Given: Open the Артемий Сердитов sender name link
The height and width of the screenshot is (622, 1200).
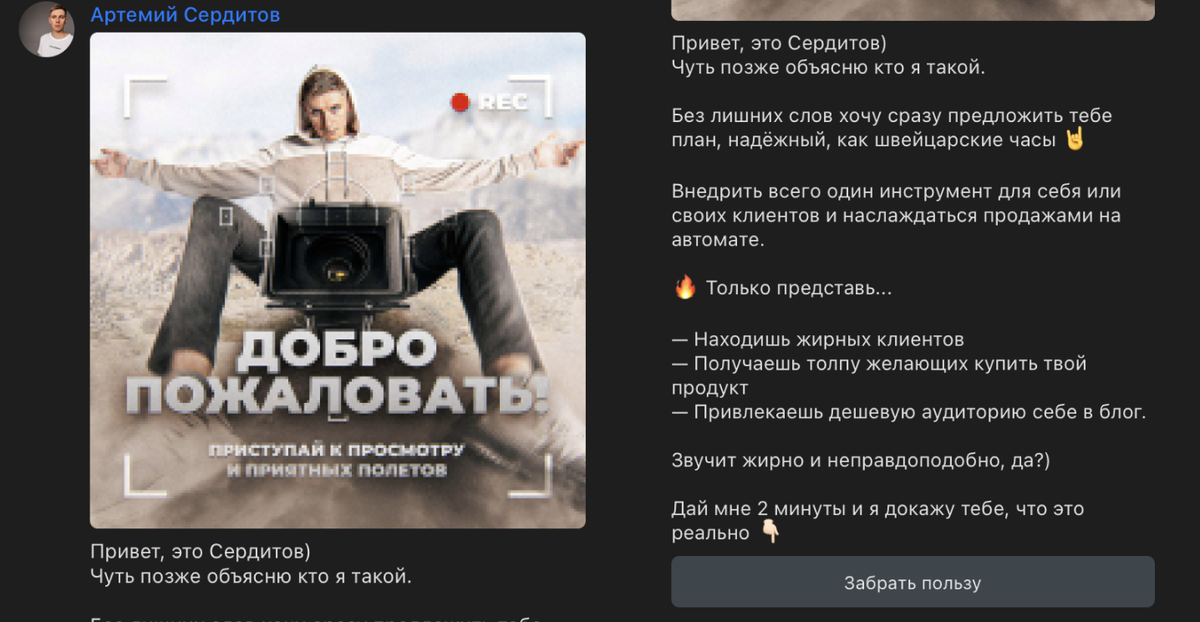Looking at the screenshot, I should 185,15.
